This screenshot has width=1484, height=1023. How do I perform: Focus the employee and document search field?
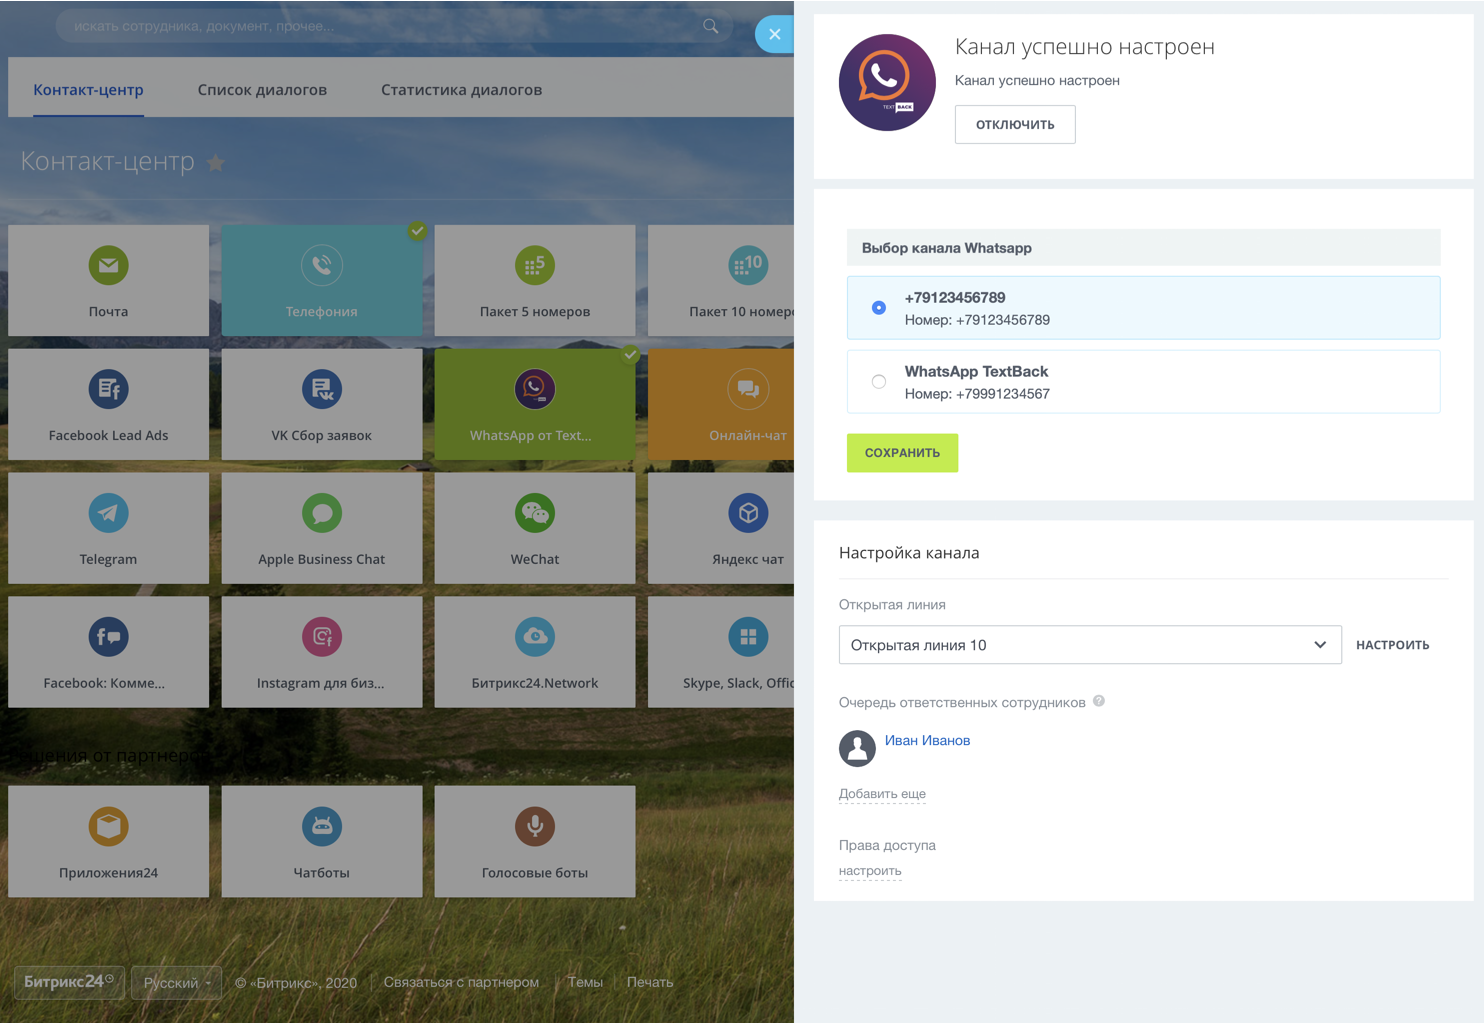point(394,26)
